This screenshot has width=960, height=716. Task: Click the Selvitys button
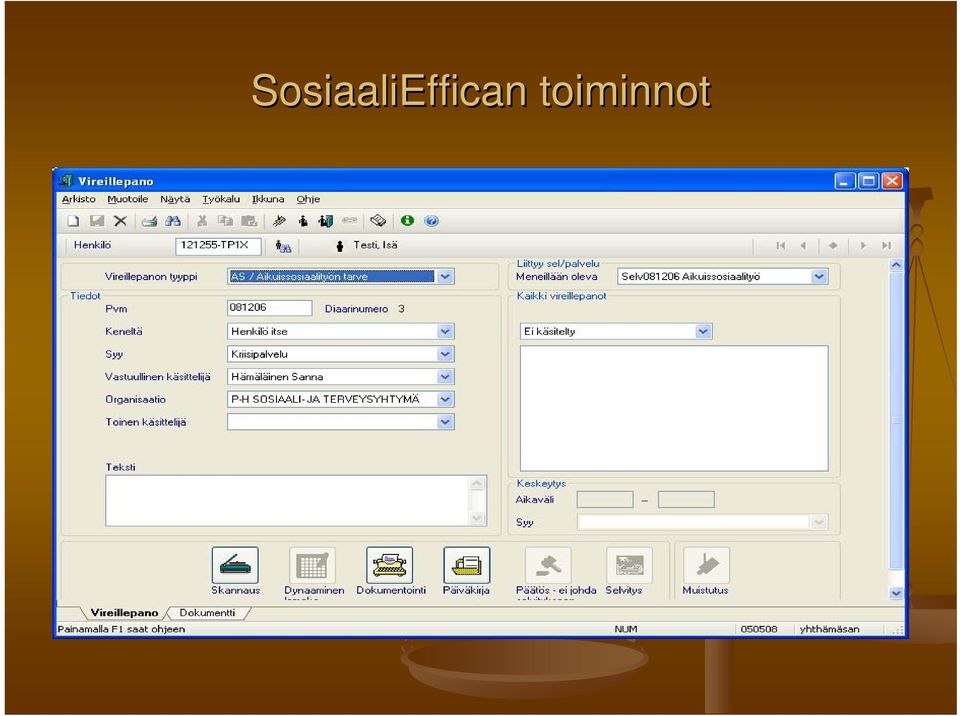pos(629,565)
